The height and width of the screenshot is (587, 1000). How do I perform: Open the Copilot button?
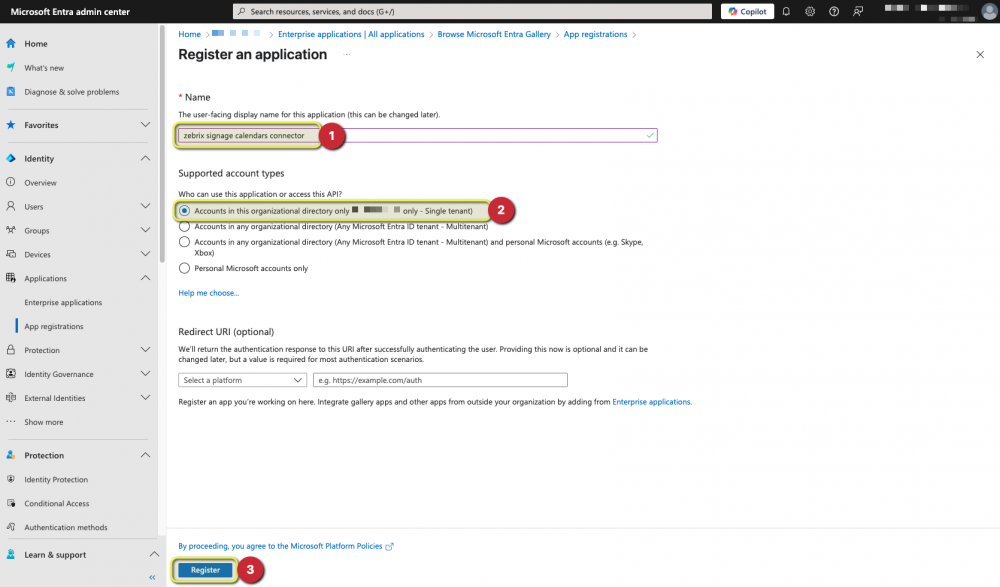(x=747, y=11)
